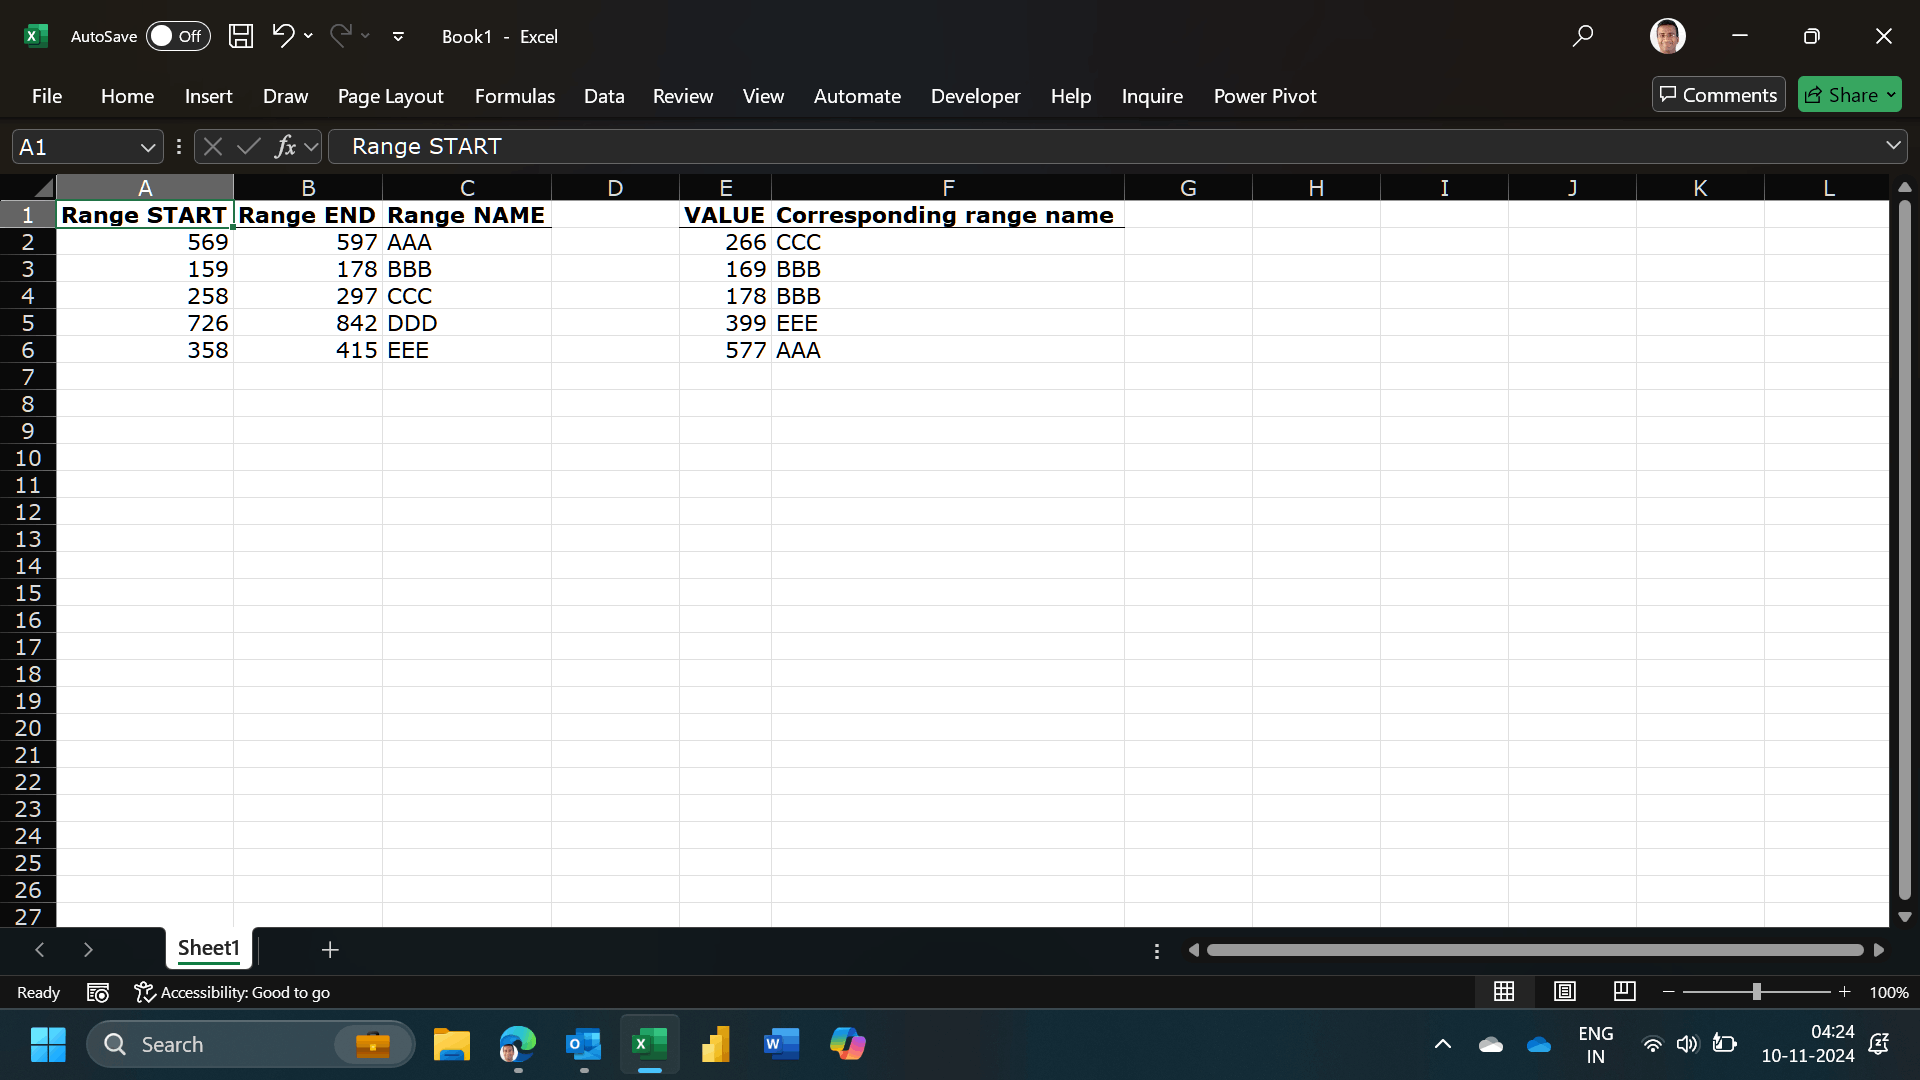Select the Normal view button
This screenshot has width=1920, height=1080.
click(x=1504, y=991)
